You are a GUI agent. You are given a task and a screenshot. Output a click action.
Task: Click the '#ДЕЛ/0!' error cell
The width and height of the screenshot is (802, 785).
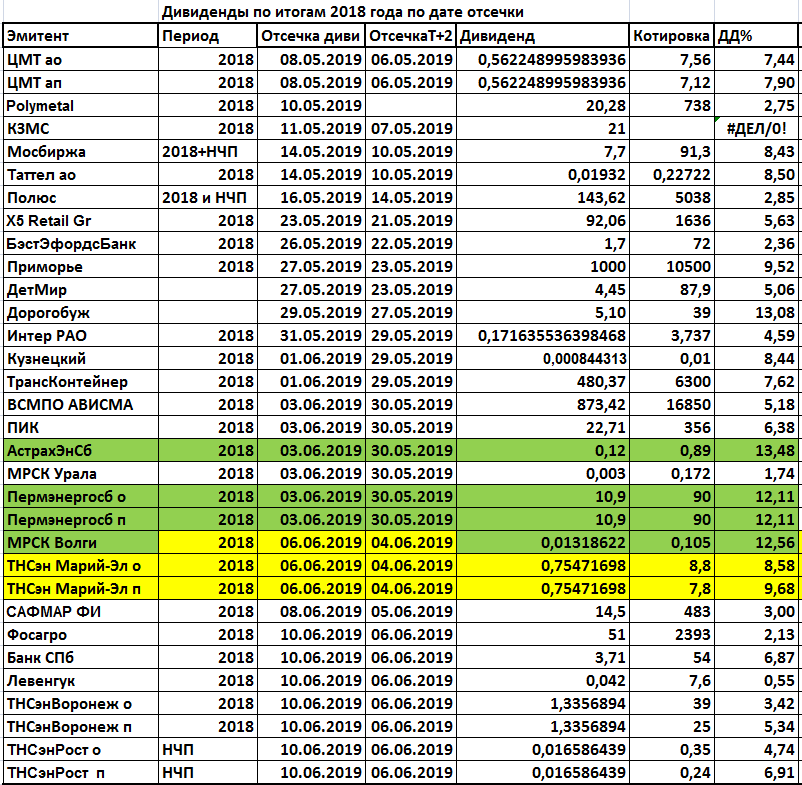click(756, 128)
